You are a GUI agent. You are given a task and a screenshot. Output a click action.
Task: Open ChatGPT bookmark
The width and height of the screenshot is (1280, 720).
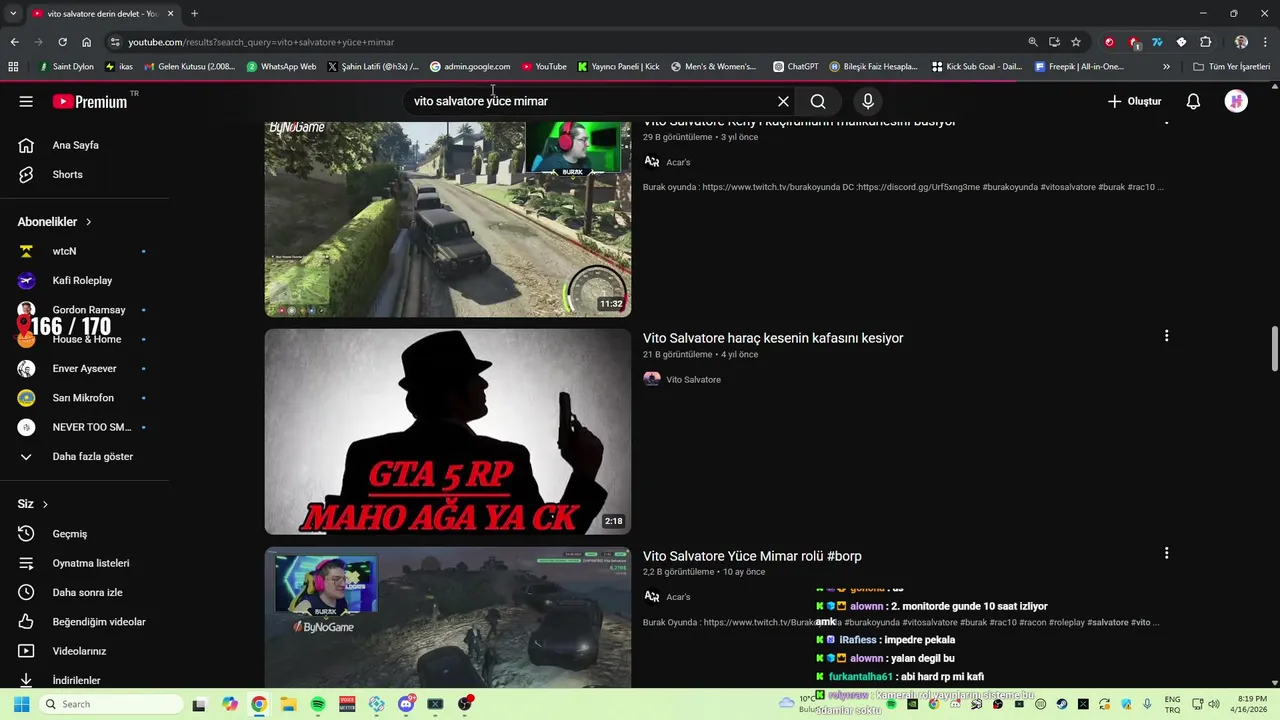(x=796, y=67)
